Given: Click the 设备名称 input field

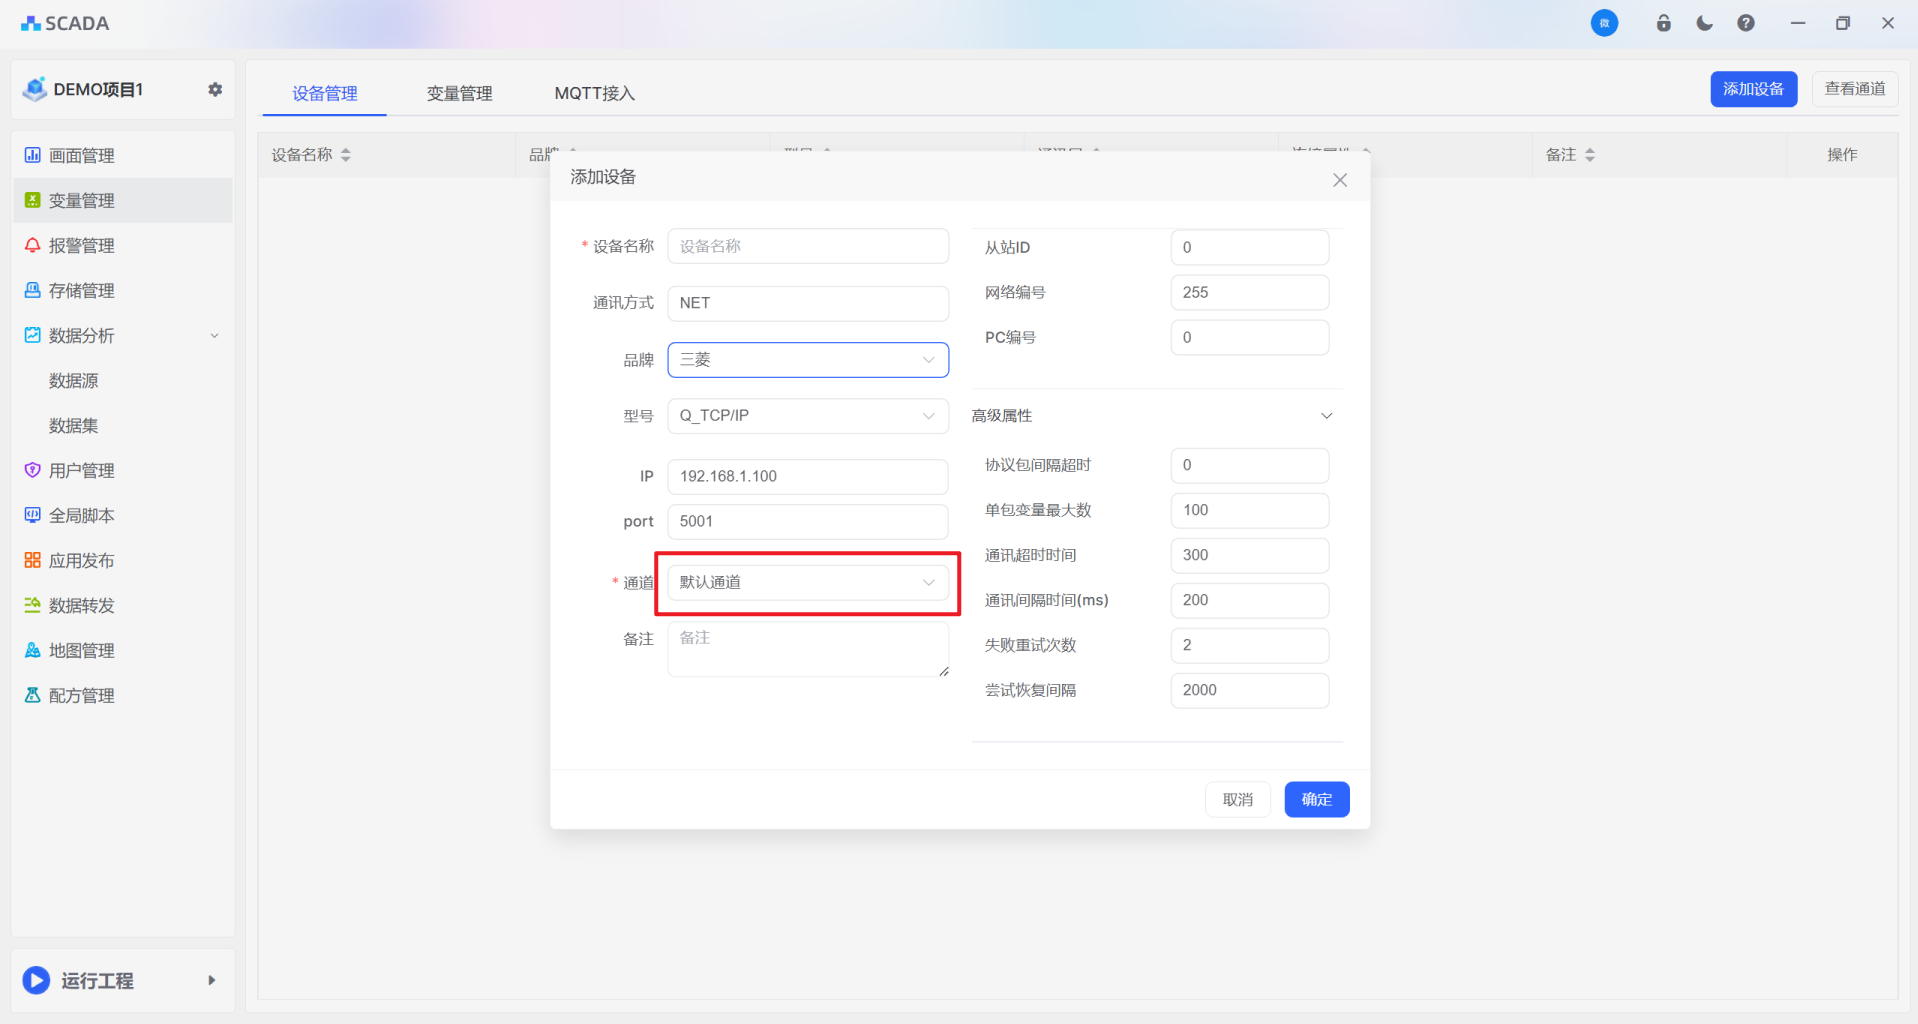Looking at the screenshot, I should point(807,247).
